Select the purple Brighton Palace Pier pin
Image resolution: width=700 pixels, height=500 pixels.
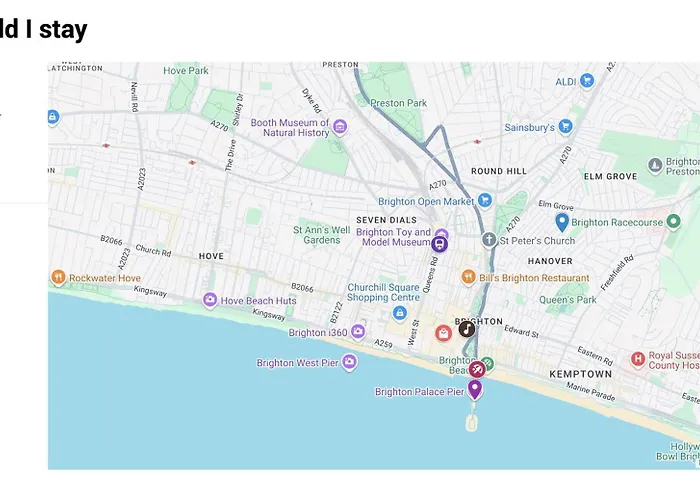click(x=475, y=389)
